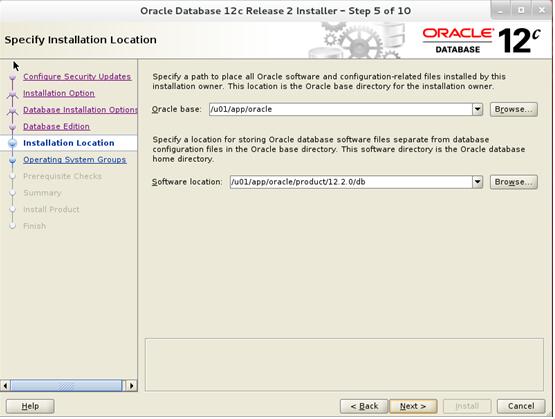Cancel the Oracle installation

(x=521, y=406)
